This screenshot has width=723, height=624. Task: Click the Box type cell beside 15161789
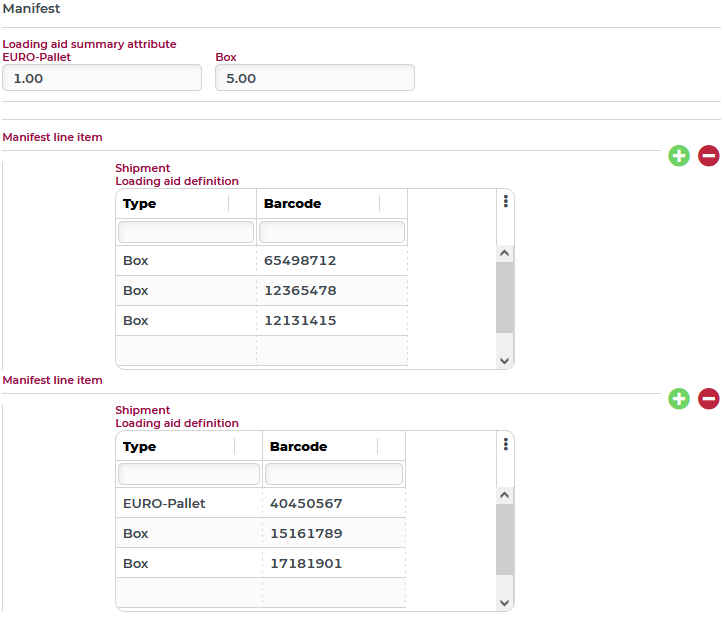tap(189, 534)
